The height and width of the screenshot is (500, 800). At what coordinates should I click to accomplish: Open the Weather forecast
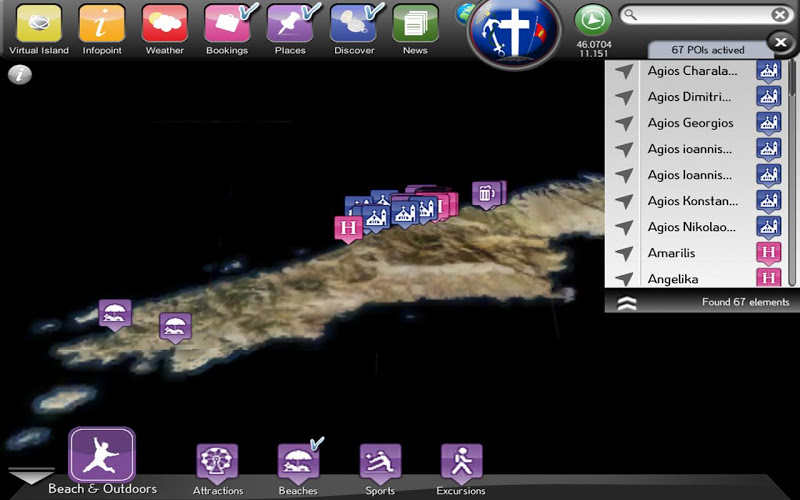(165, 24)
